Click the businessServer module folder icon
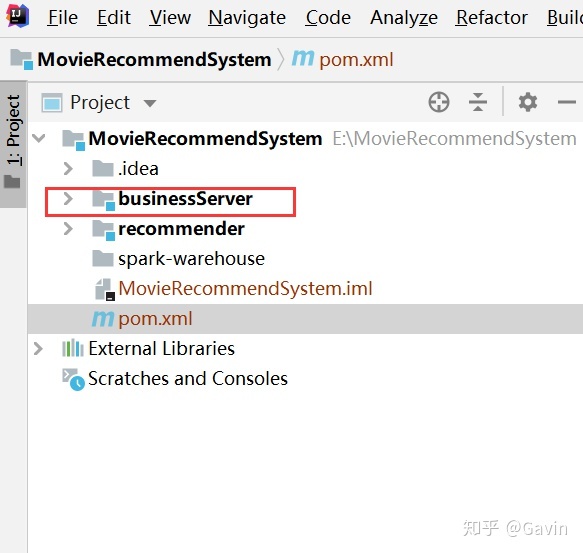Image resolution: width=583 pixels, height=553 pixels. (x=103, y=200)
